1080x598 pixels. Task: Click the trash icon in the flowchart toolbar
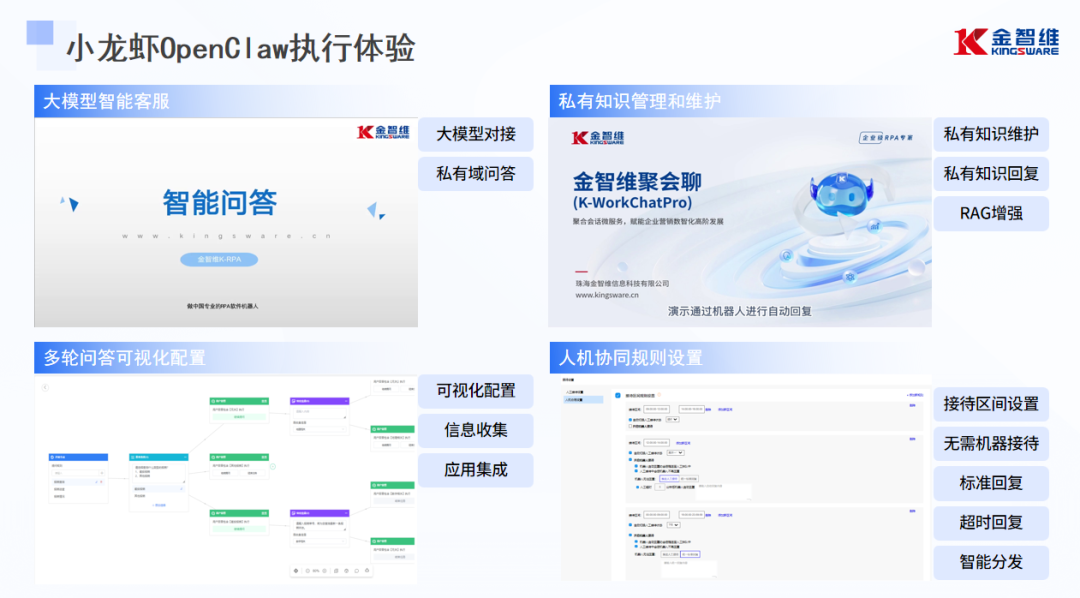point(367,569)
